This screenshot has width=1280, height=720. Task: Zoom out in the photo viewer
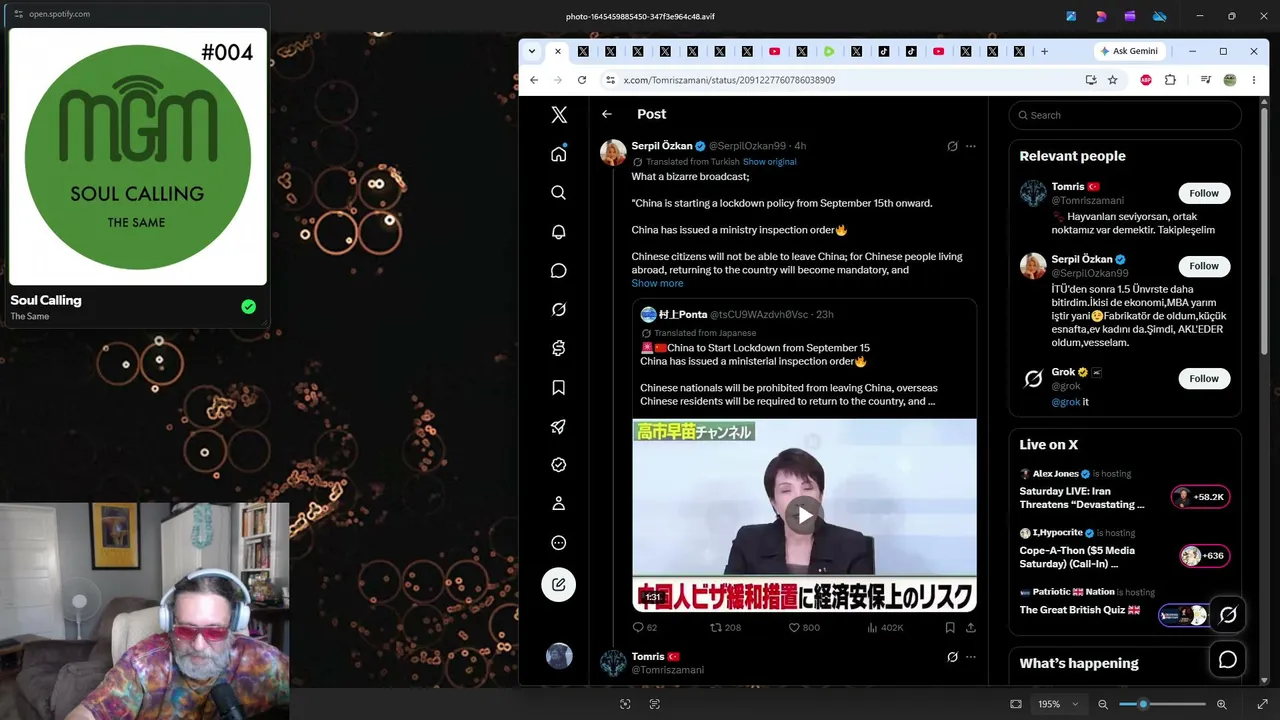point(1103,704)
